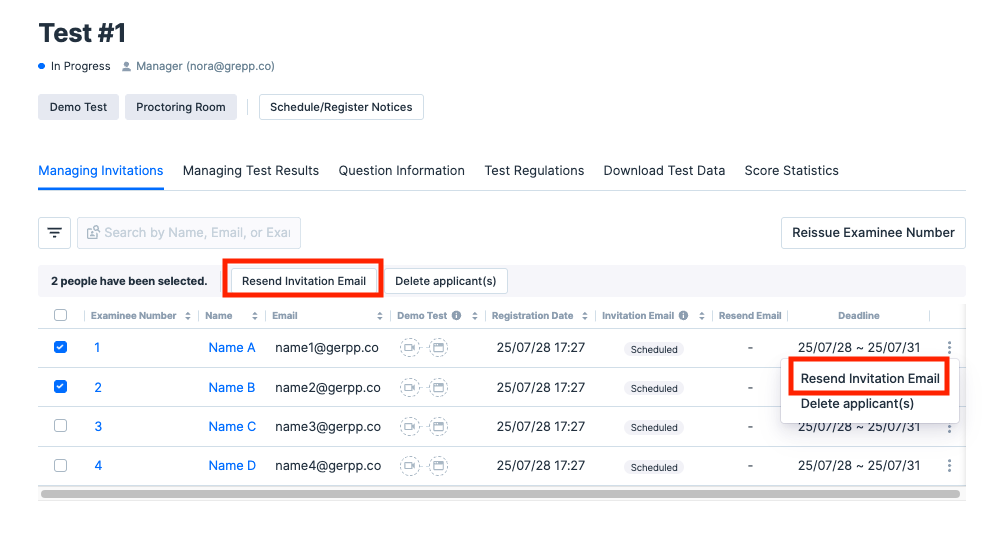Switch to Managing Test Results tab

click(x=251, y=171)
